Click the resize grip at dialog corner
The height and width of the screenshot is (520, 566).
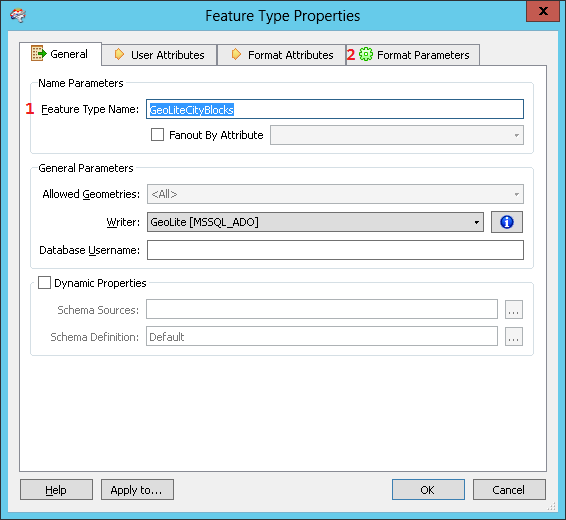[x=551, y=506]
